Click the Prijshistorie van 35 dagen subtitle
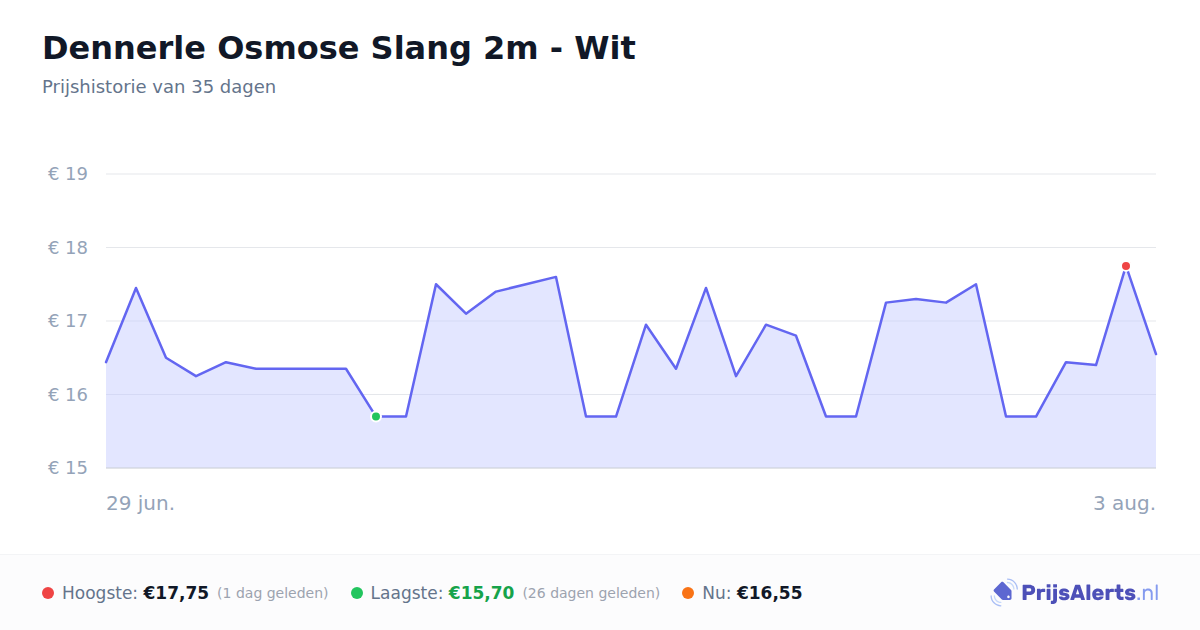Image resolution: width=1200 pixels, height=630 pixels. (159, 87)
